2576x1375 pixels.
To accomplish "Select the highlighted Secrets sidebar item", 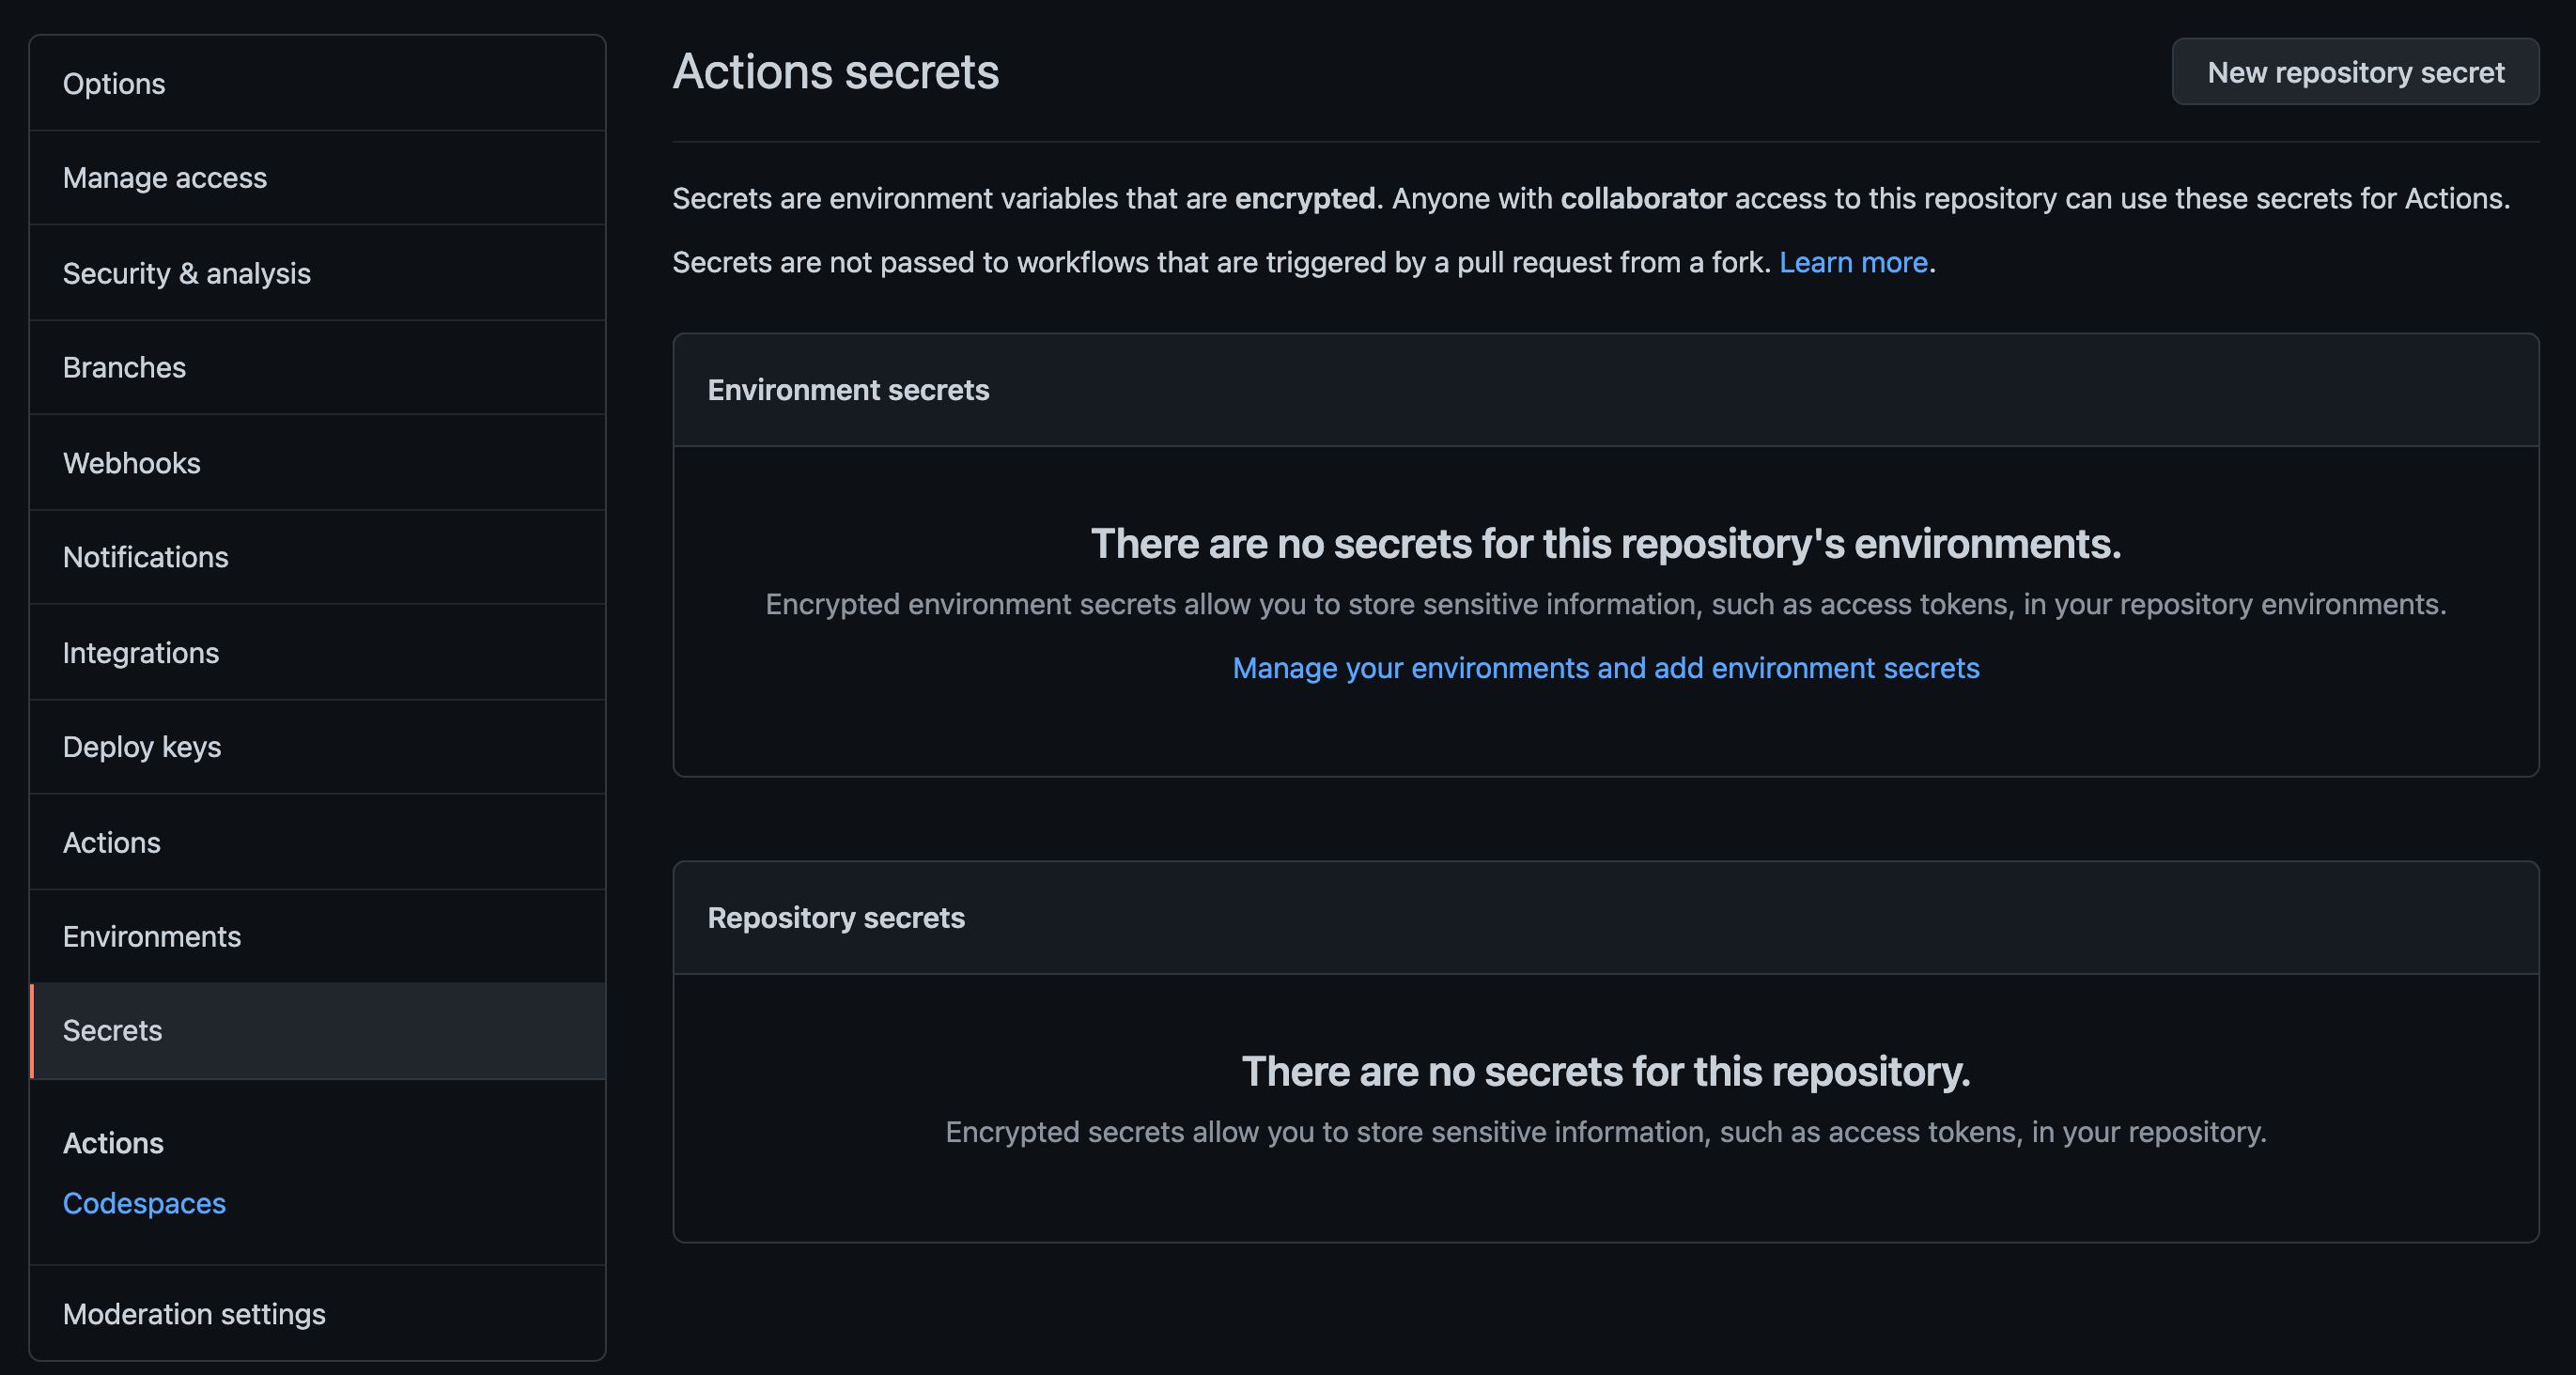I will 113,1031.
